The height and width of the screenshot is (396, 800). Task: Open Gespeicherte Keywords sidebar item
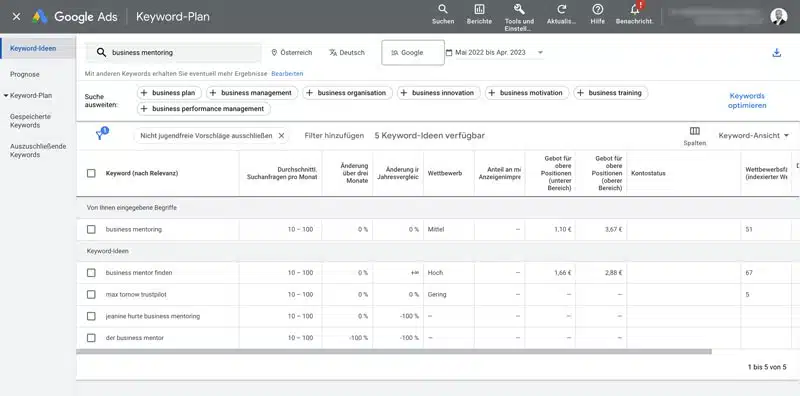click(30, 121)
